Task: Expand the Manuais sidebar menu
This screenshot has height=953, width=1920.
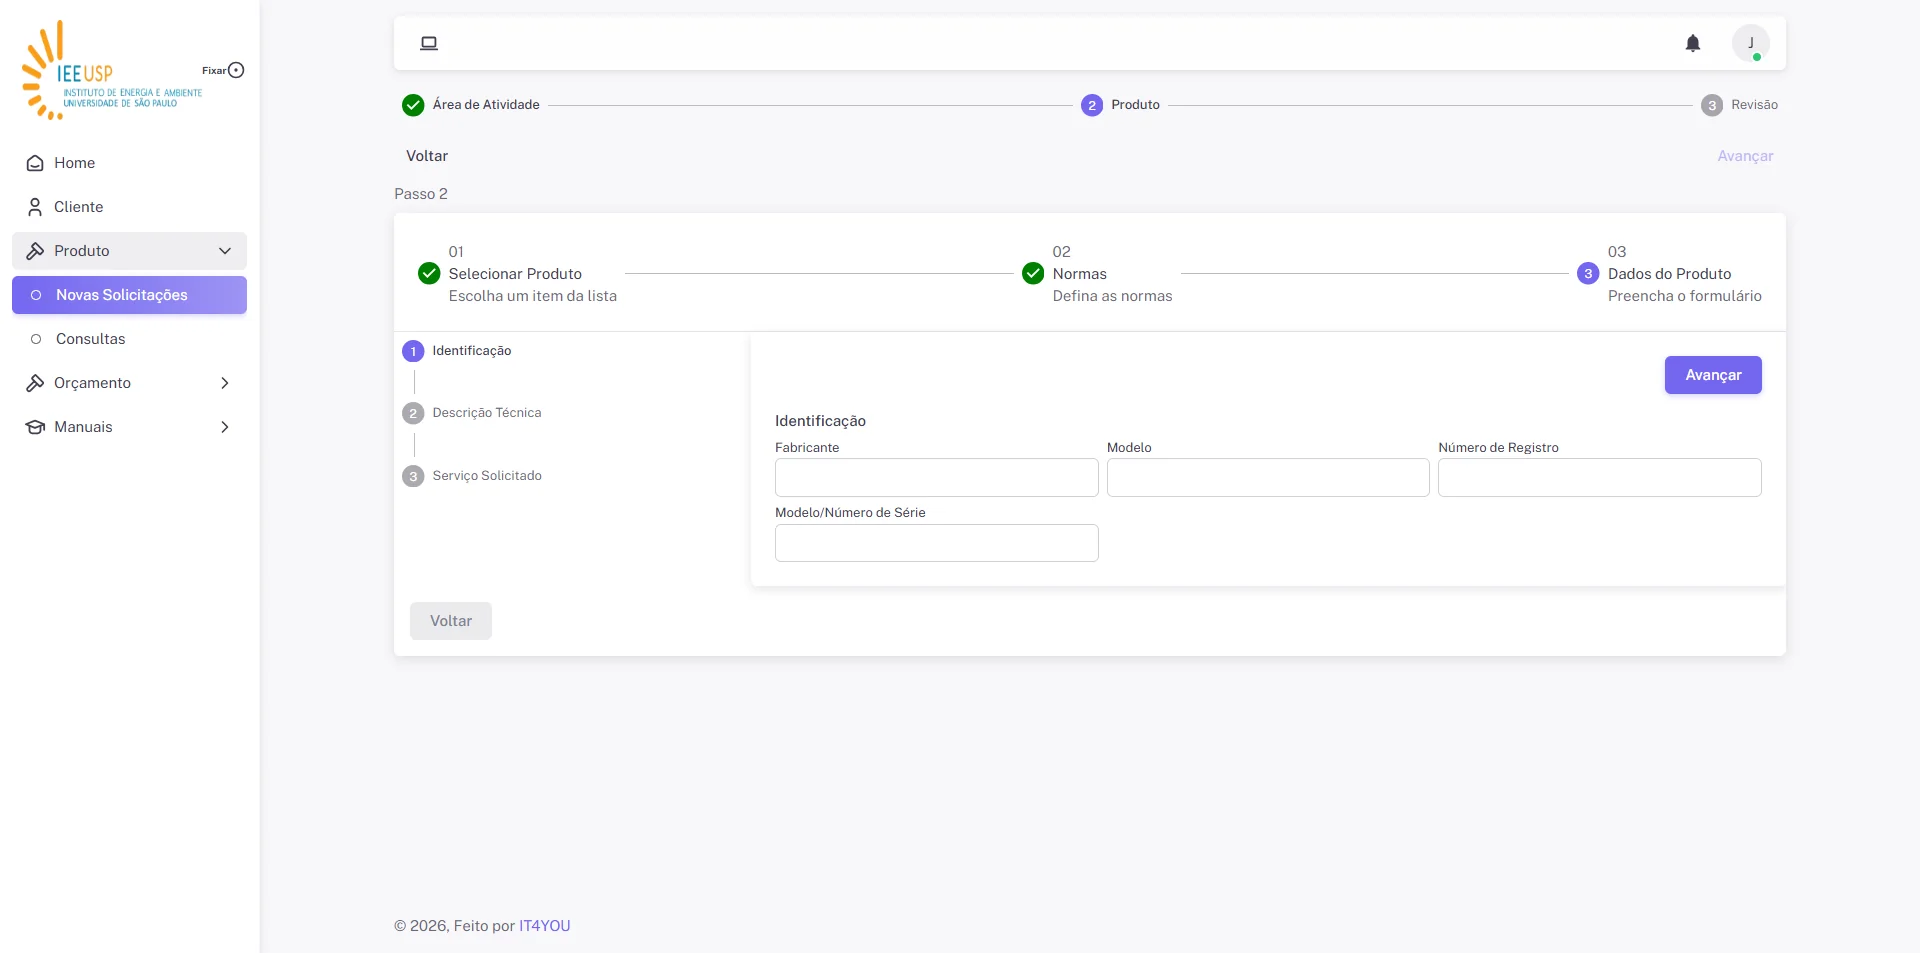Action: tap(129, 427)
